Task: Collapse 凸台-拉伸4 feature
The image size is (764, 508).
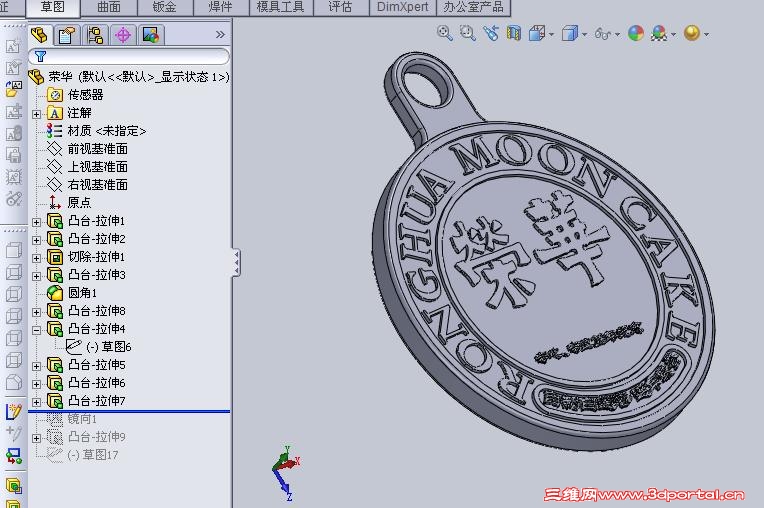Action: [37, 331]
